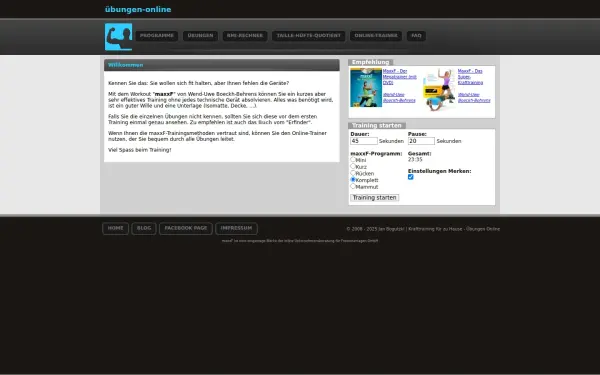The image size is (600, 375).
Task: Open the BMI-RECHNER calculator page
Action: (245, 36)
